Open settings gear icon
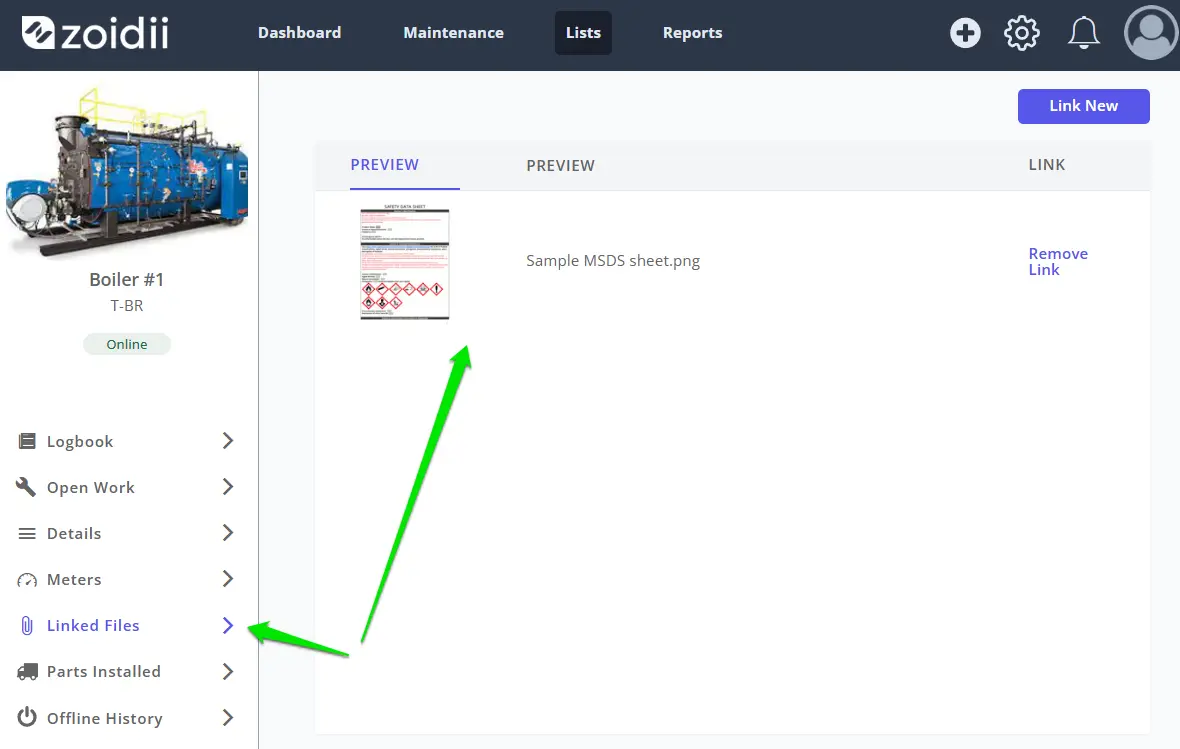 click(1021, 33)
